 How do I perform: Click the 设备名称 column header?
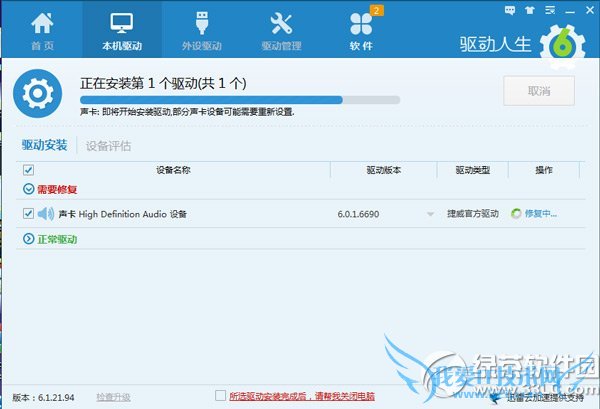(173, 170)
